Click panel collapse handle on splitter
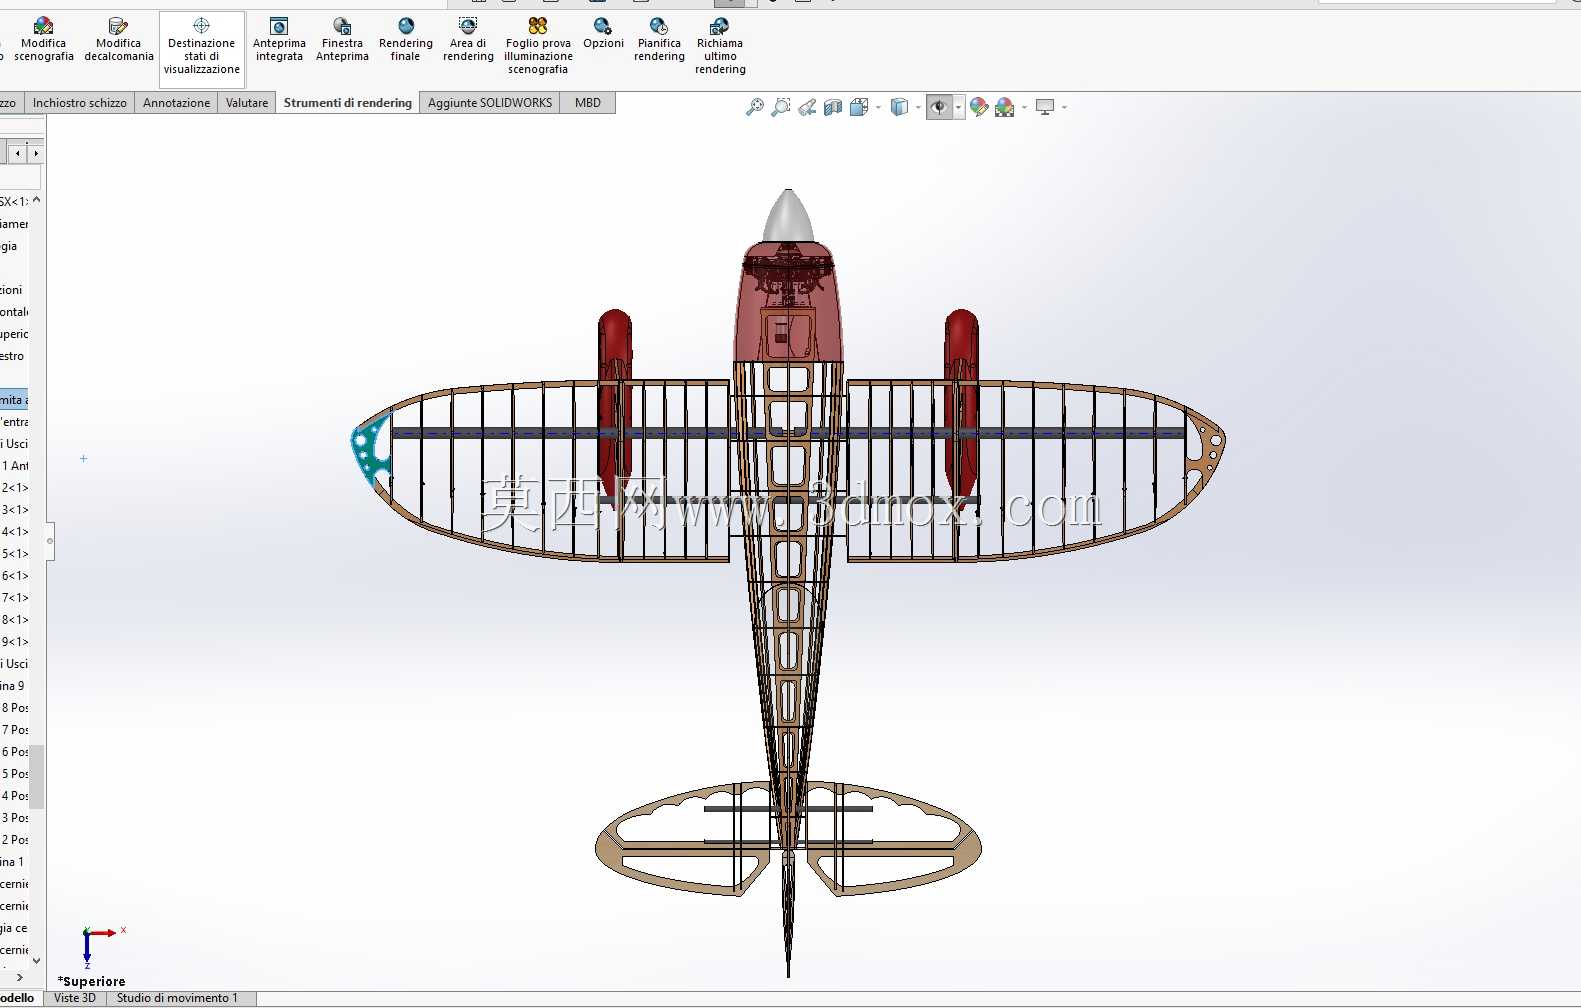The image size is (1581, 1008). pos(50,541)
